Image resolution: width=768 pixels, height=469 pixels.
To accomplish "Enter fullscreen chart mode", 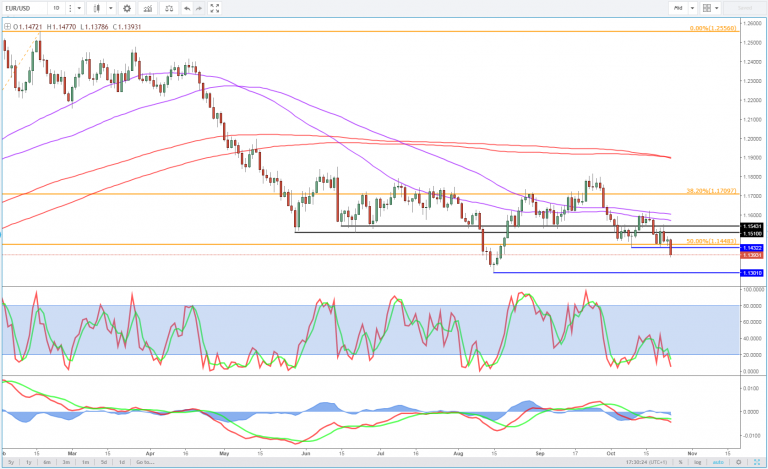I will [215, 8].
